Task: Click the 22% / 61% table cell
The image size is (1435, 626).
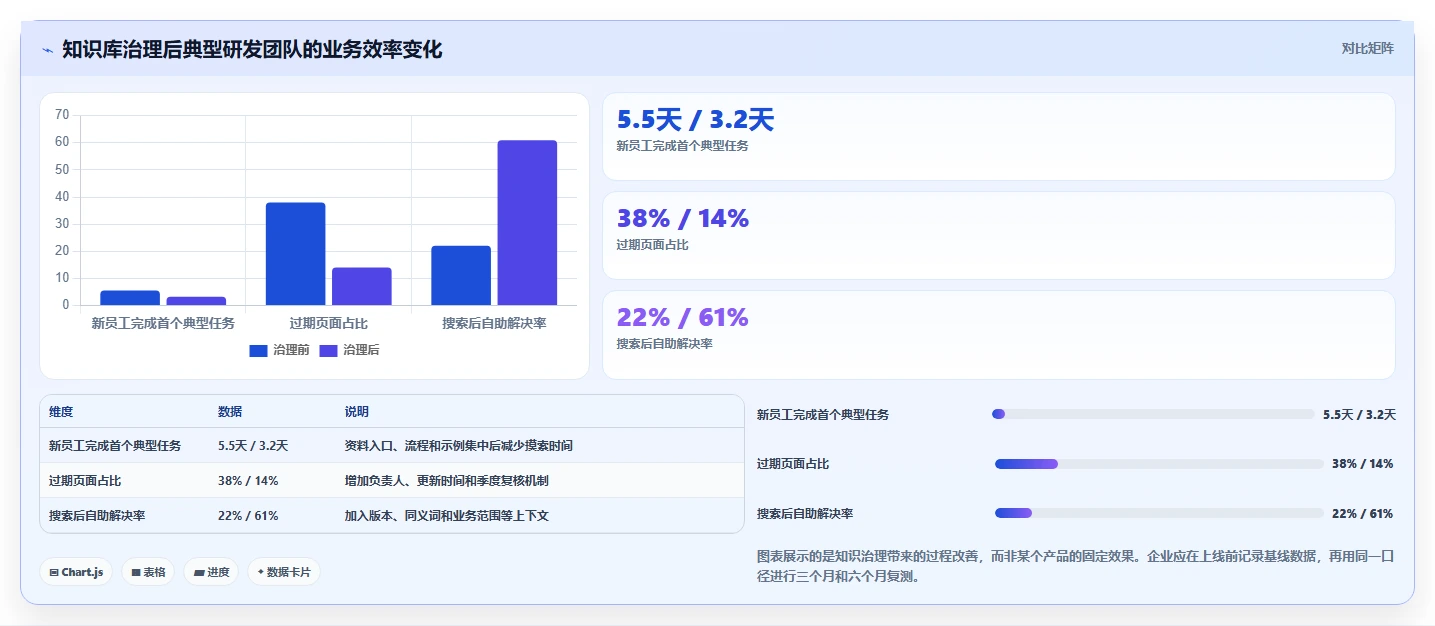Action: point(248,516)
